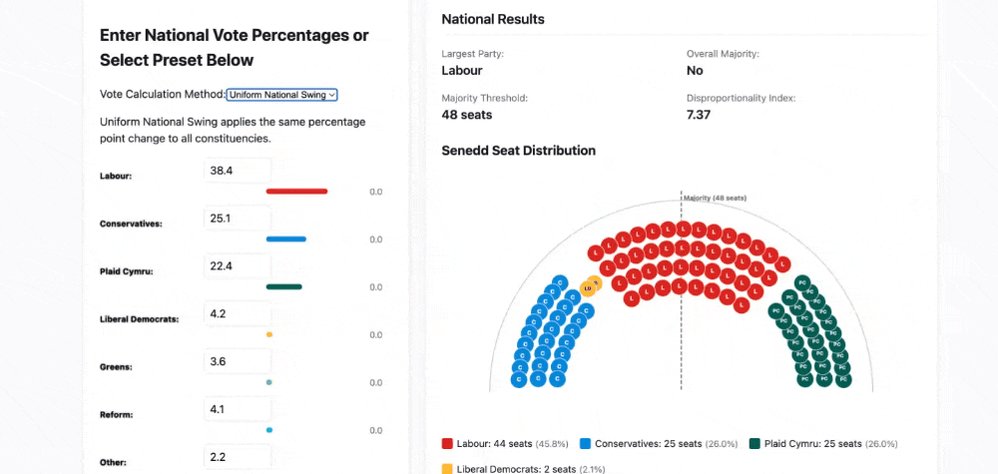998x474 pixels.
Task: Click the yellow Liberal Democrats legend swatch
Action: (x=447, y=470)
